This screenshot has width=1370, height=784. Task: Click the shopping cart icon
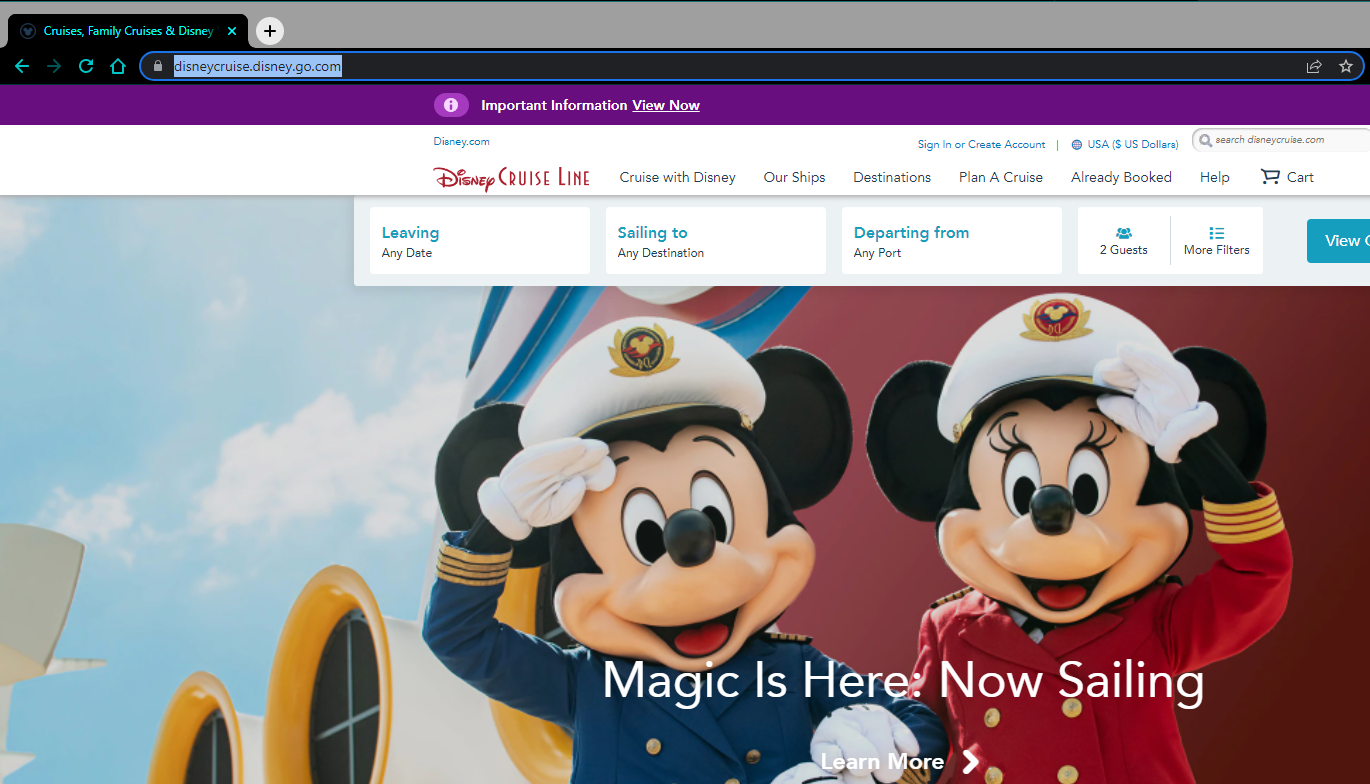(x=1270, y=177)
